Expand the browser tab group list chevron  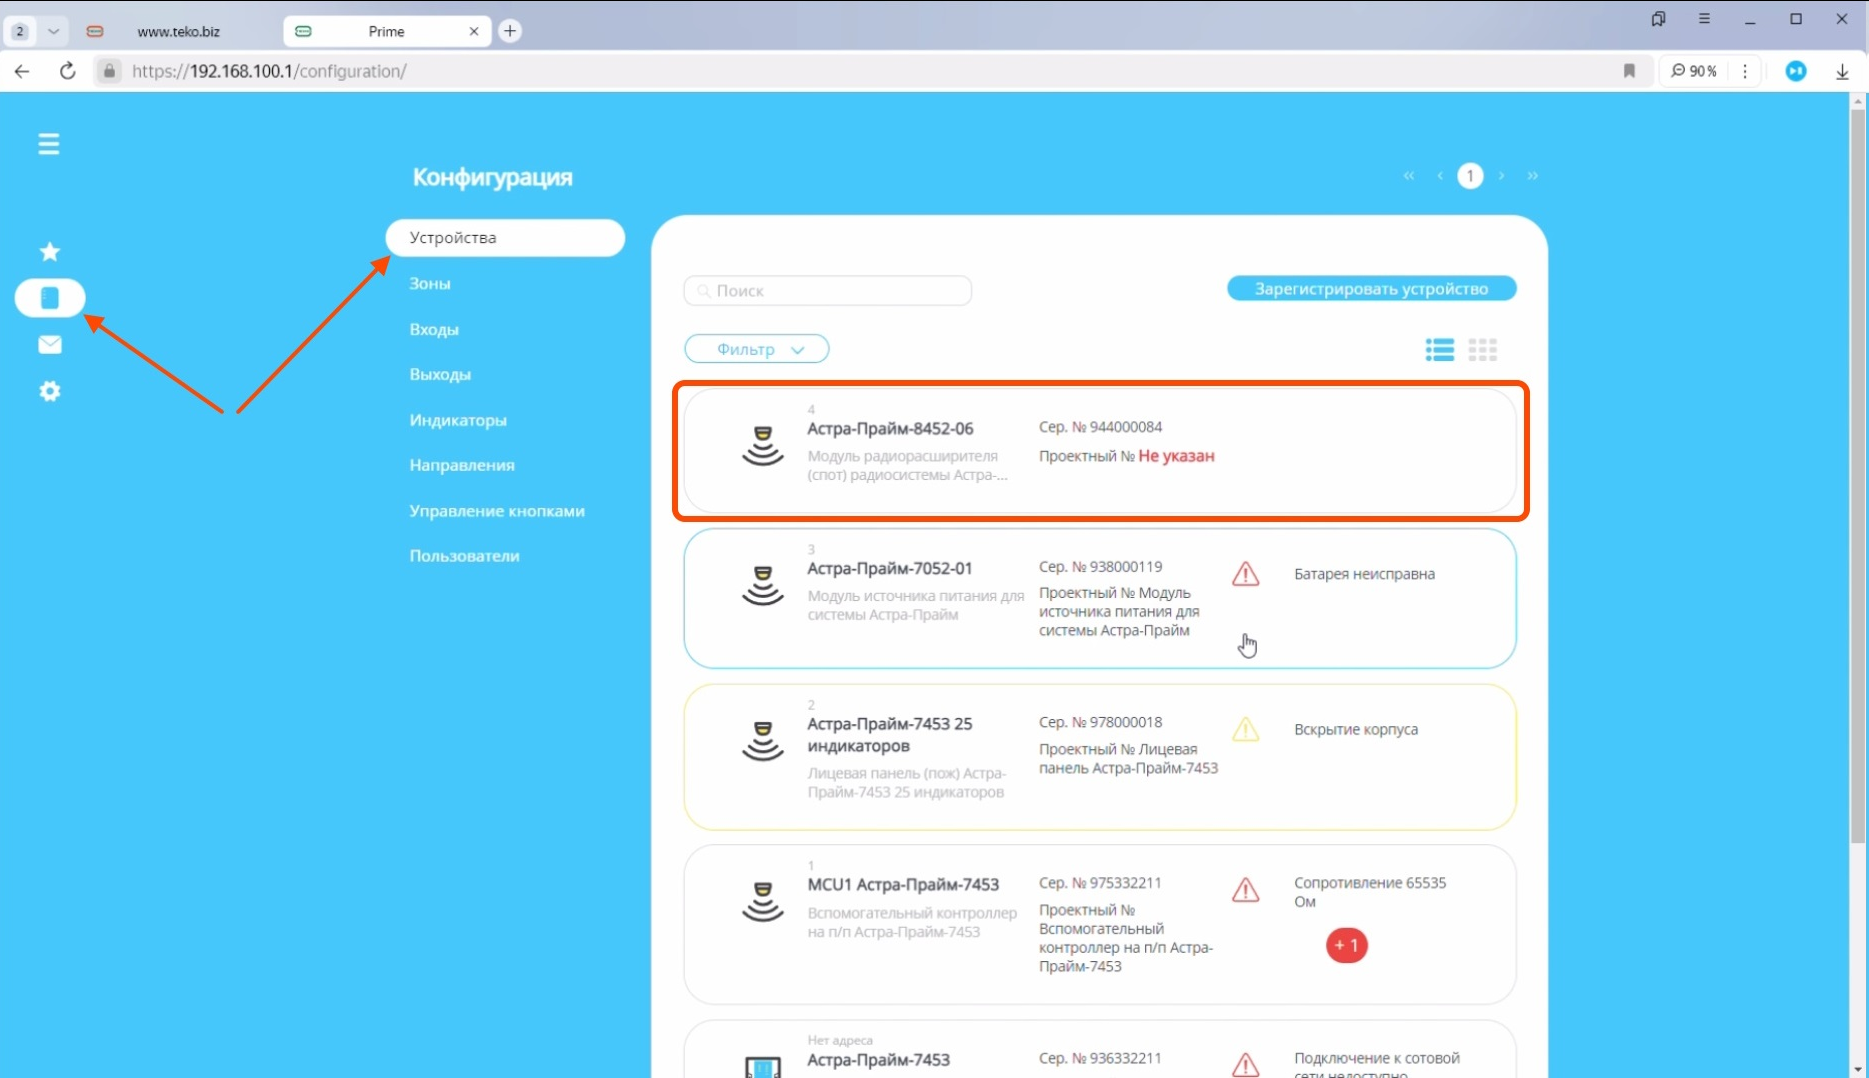pos(54,31)
